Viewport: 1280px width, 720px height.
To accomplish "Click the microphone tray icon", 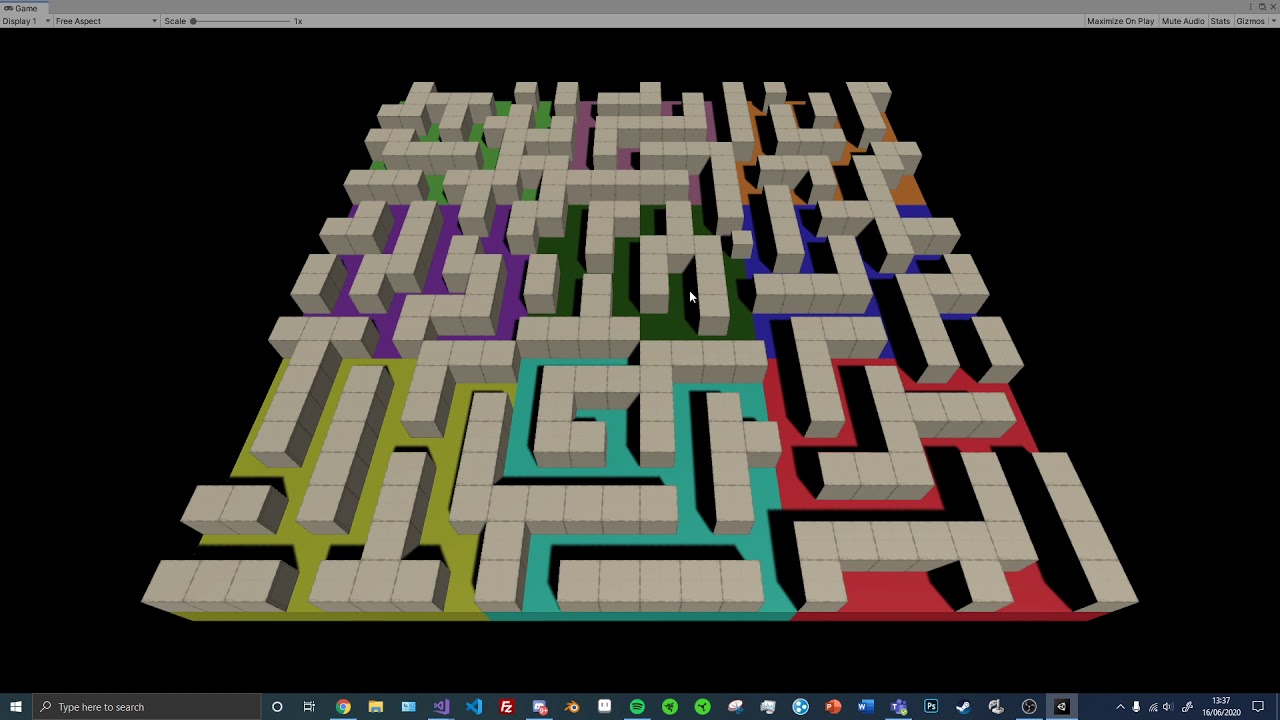I will pos(1136,707).
